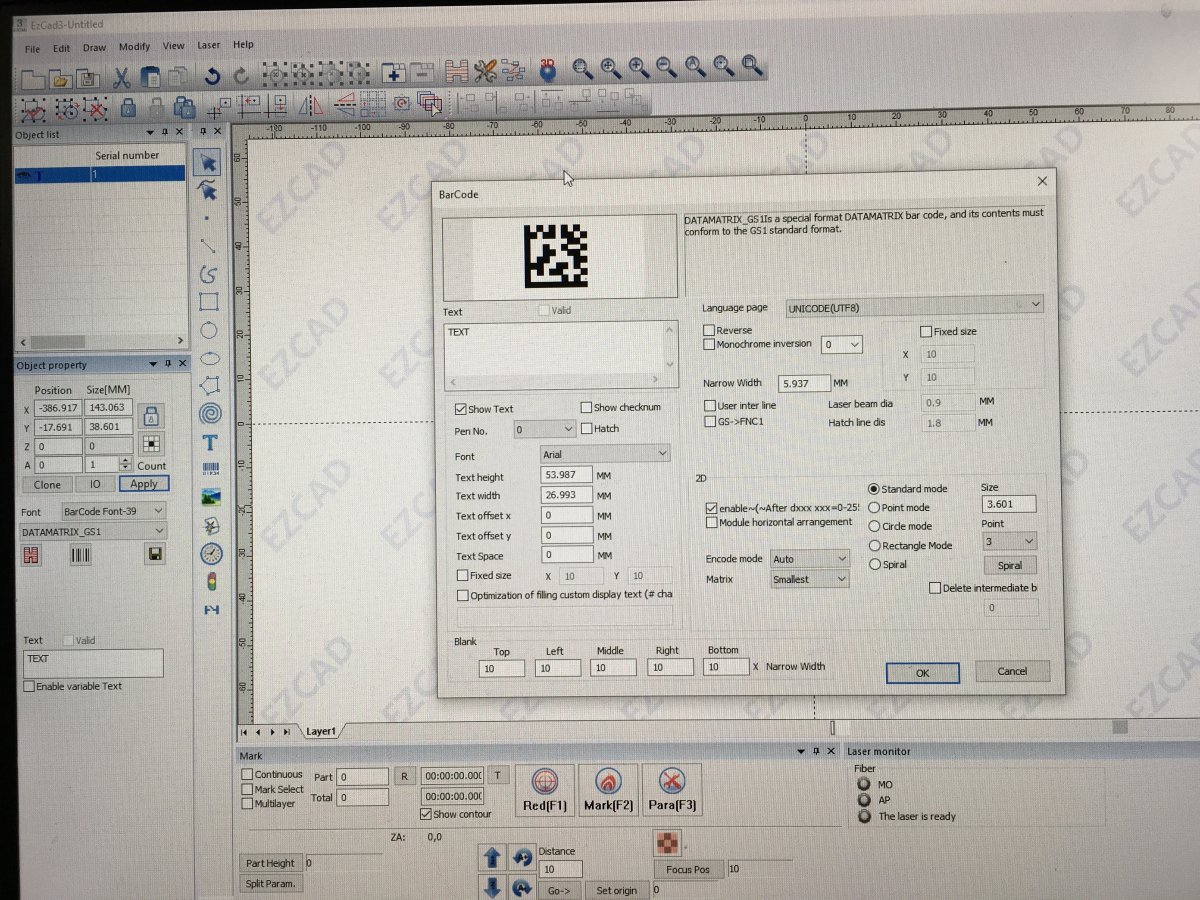Click the Mark(F2) laser button
Image resolution: width=1200 pixels, height=900 pixels.
click(x=608, y=790)
